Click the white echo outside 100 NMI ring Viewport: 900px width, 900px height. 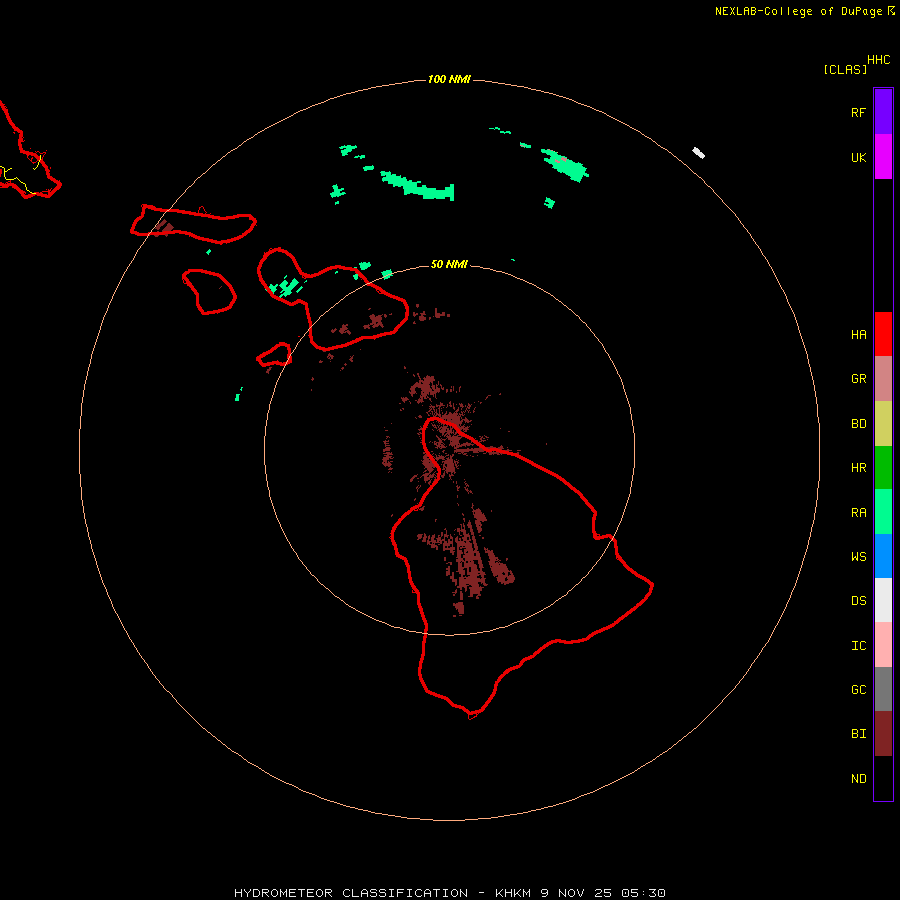699,153
